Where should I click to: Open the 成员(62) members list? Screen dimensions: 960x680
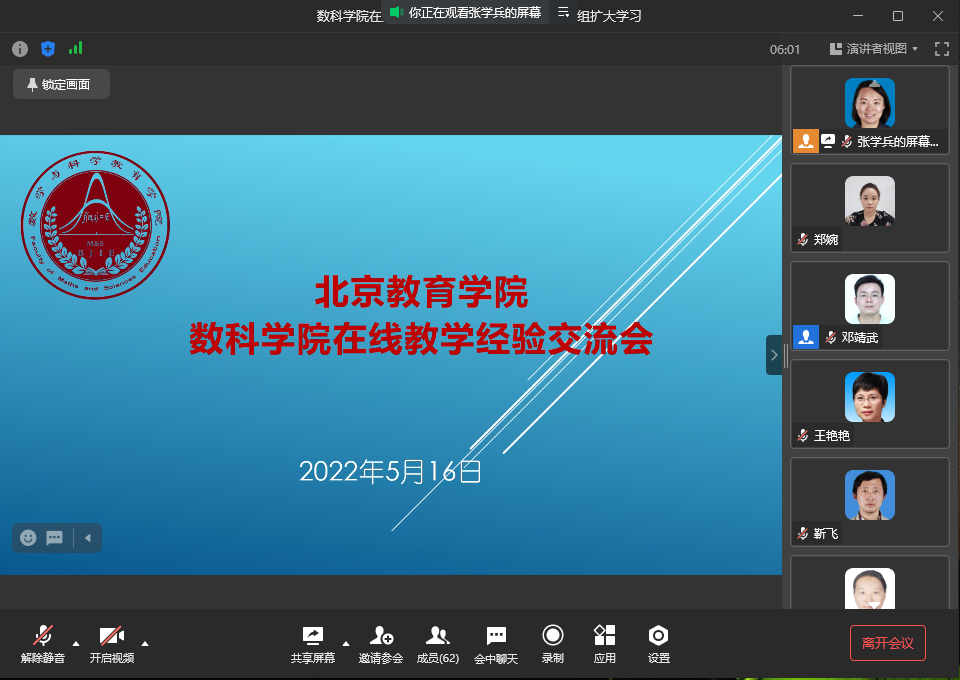(x=438, y=645)
